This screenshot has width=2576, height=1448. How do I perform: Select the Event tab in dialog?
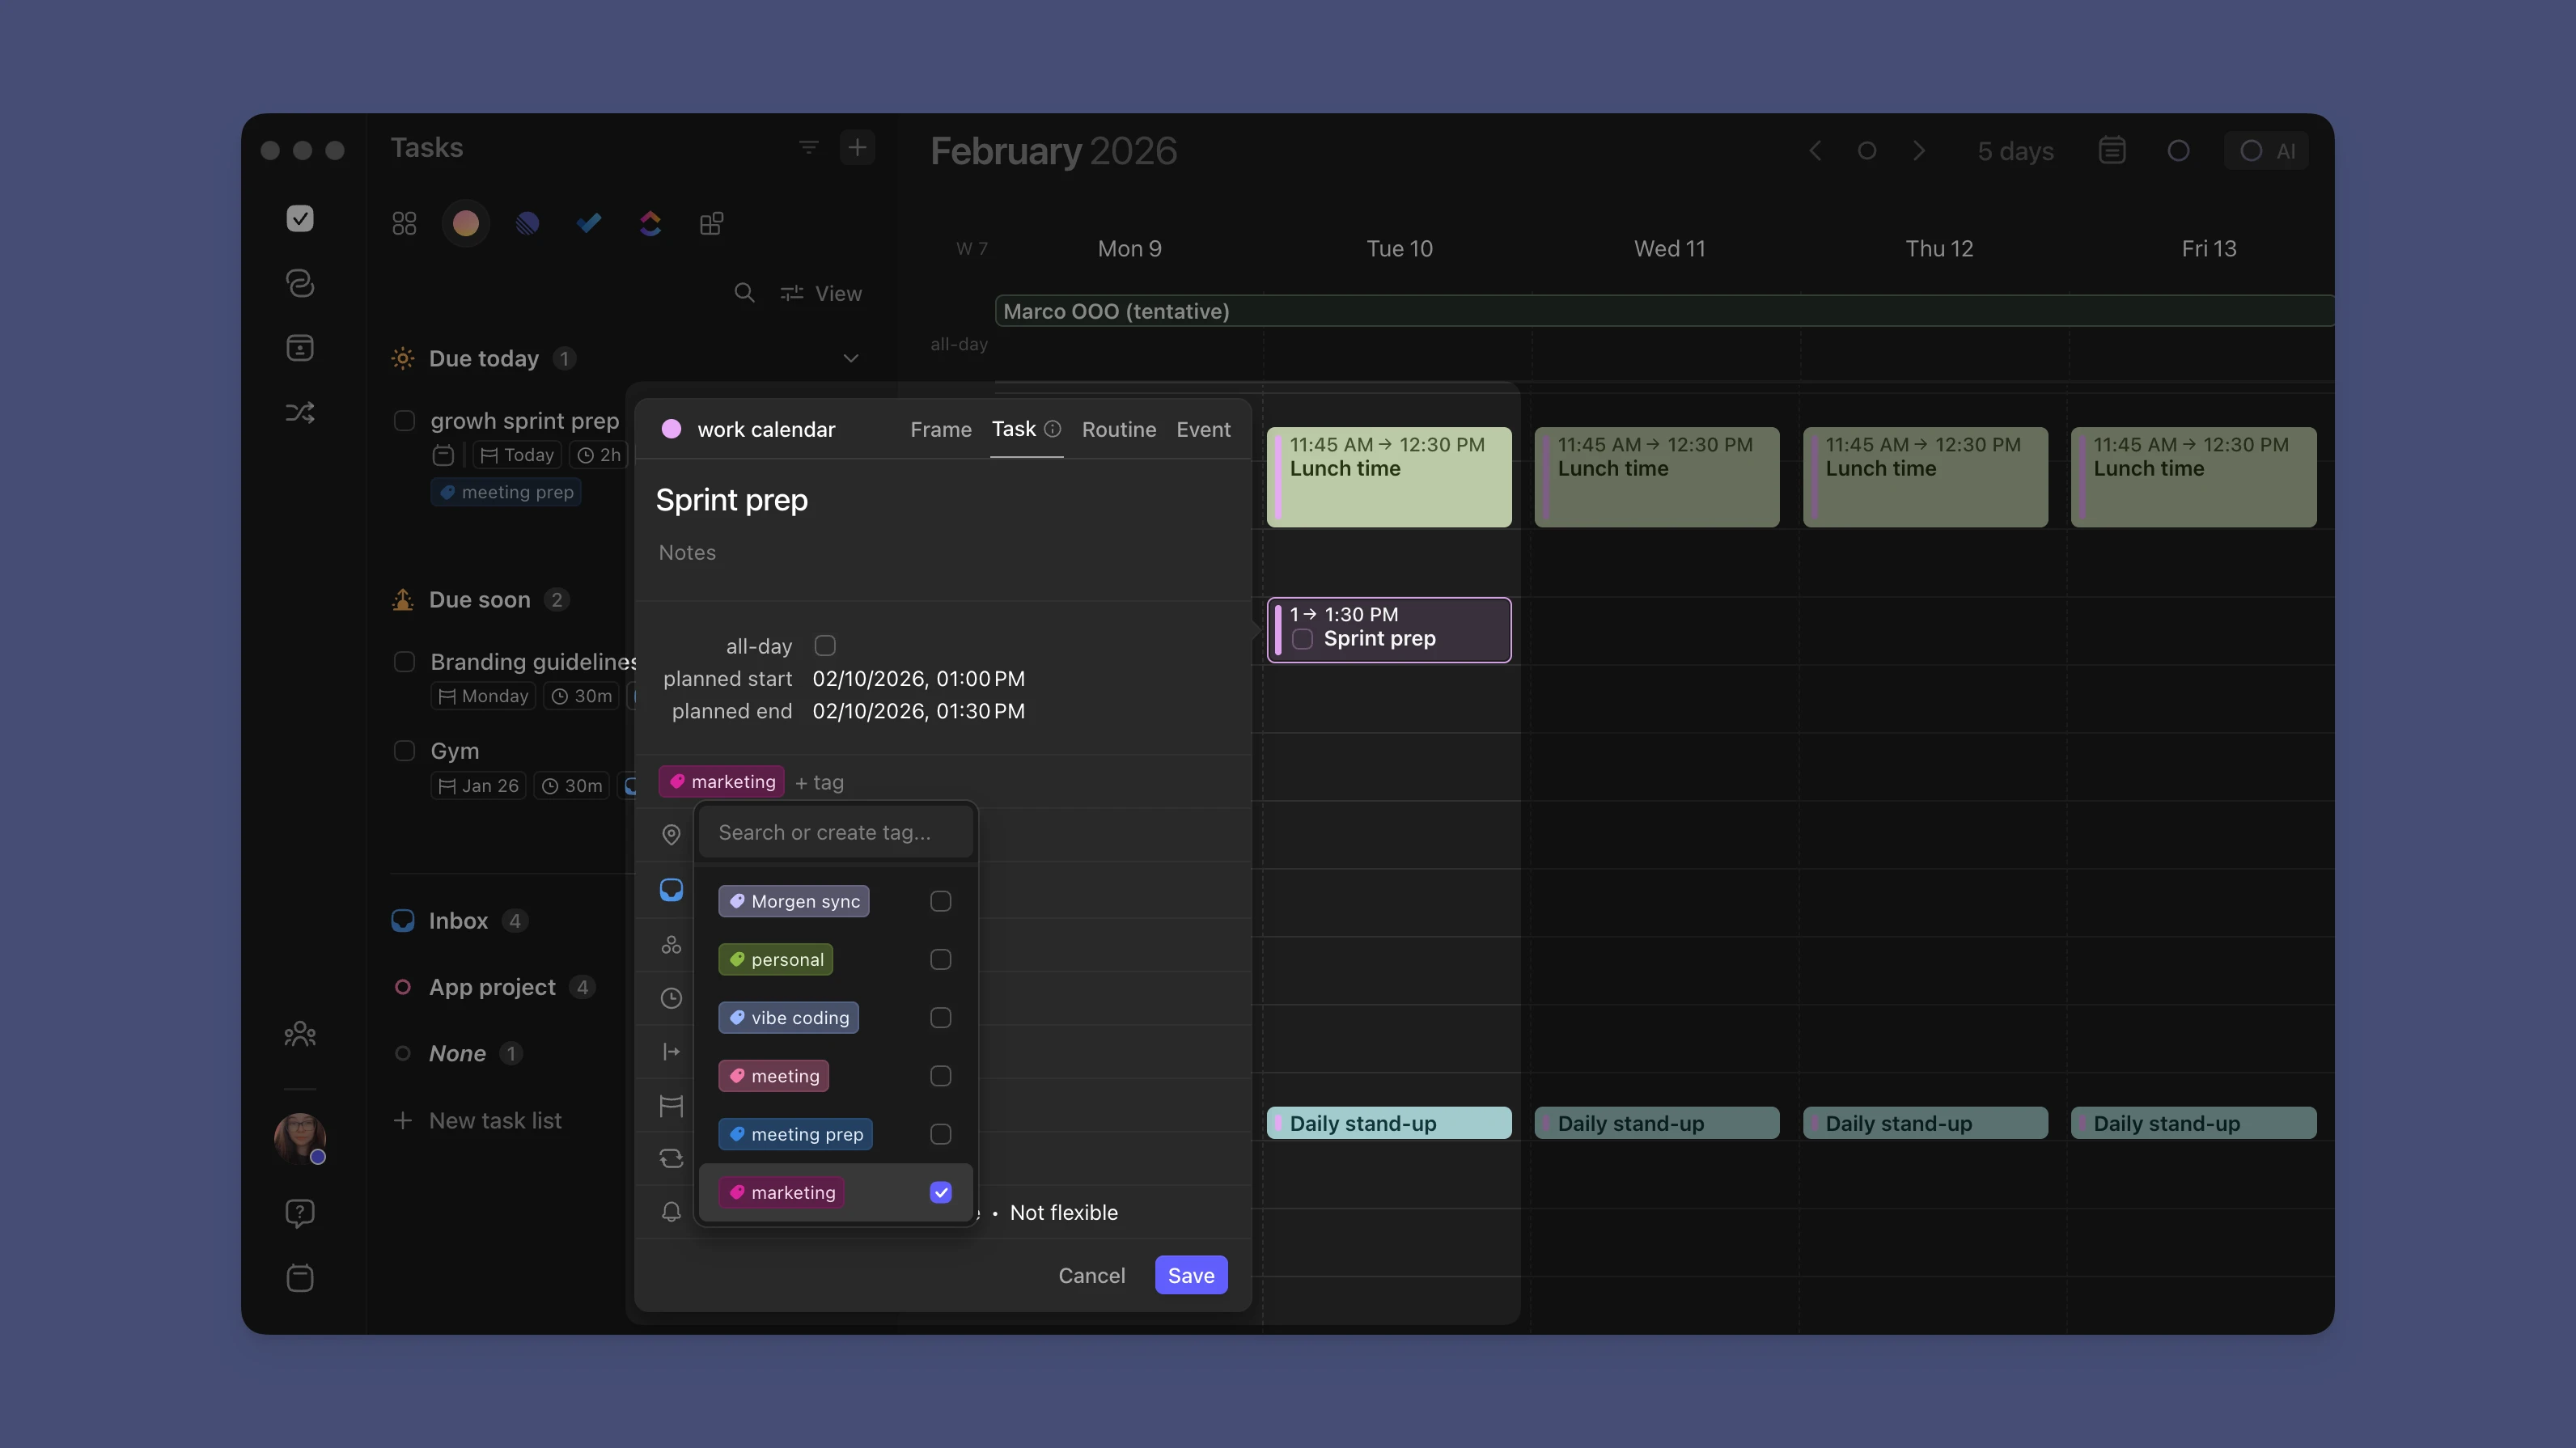coord(1203,429)
